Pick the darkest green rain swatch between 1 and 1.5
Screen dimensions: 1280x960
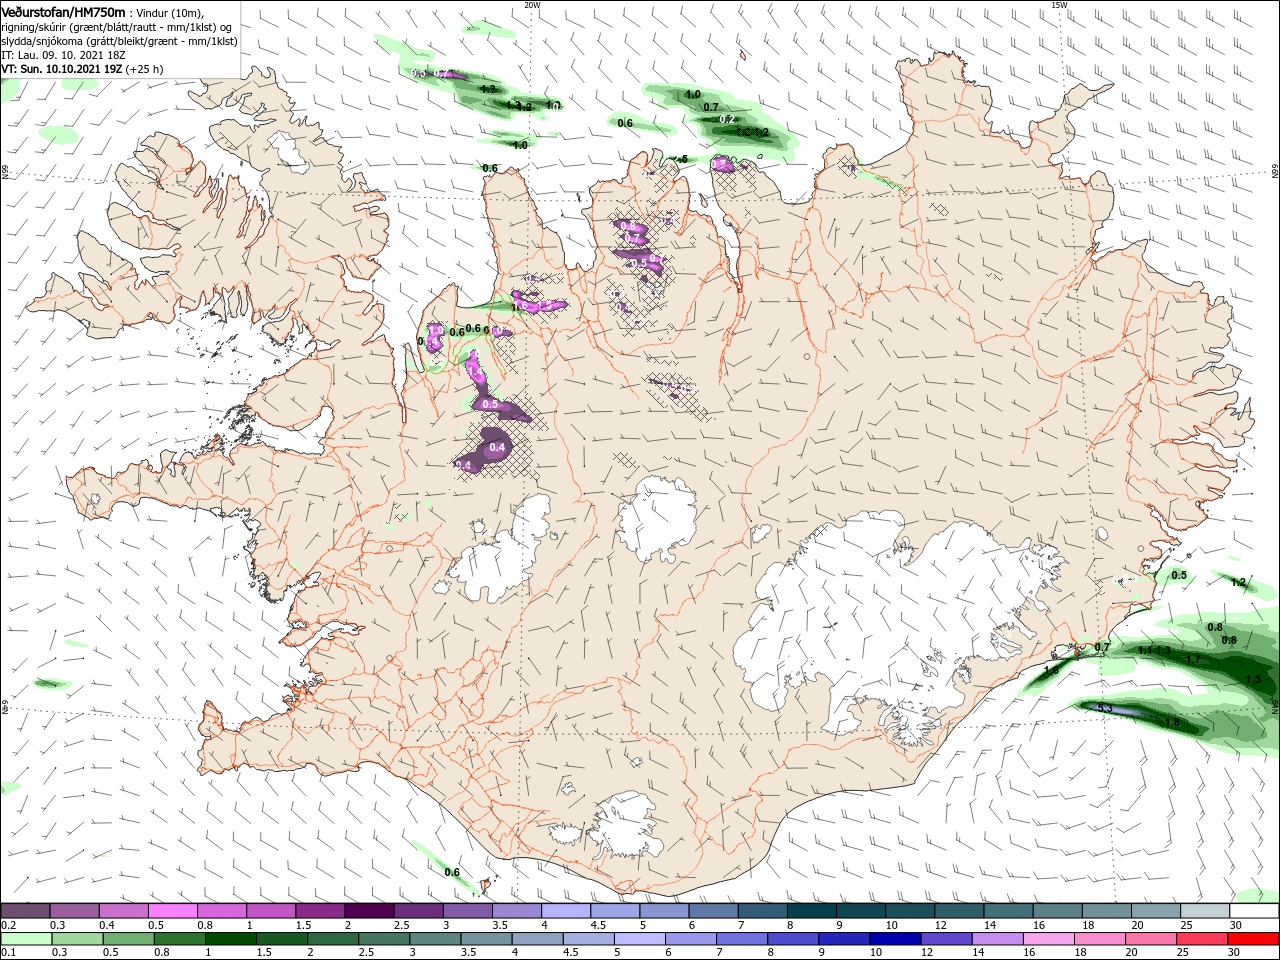(x=230, y=938)
